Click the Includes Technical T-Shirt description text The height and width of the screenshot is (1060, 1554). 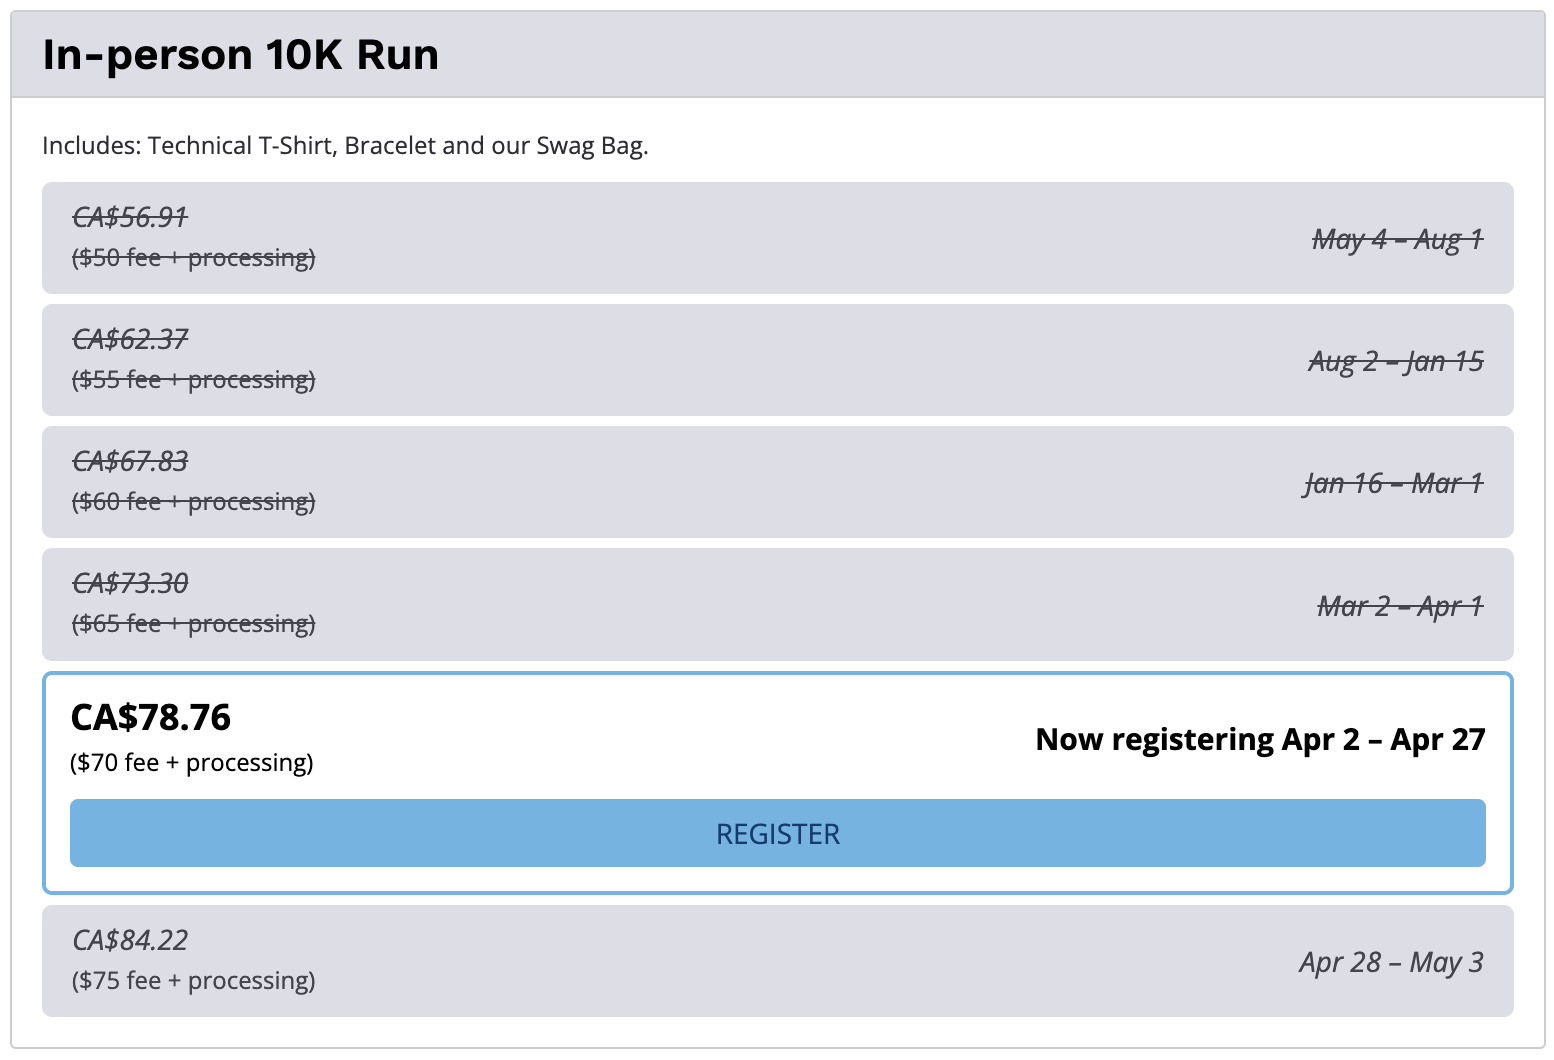click(345, 146)
